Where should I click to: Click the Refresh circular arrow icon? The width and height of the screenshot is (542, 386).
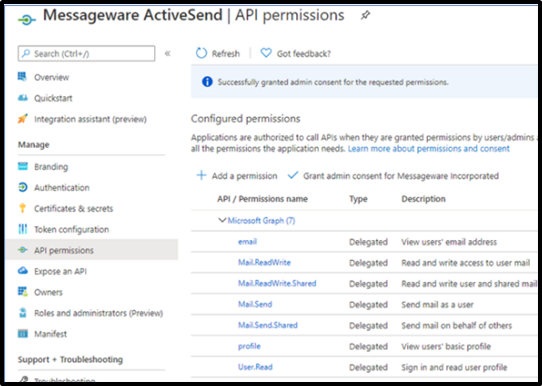click(x=201, y=53)
